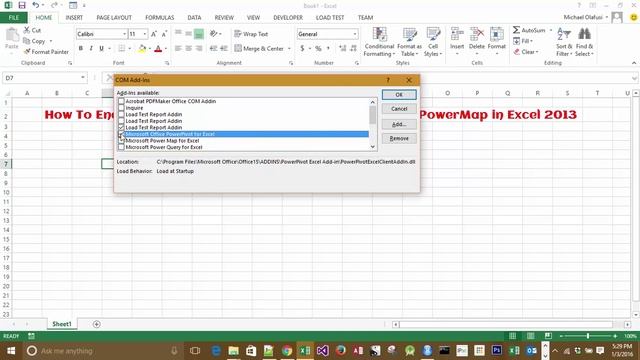Switch to the FORMULAS tab

[160, 18]
